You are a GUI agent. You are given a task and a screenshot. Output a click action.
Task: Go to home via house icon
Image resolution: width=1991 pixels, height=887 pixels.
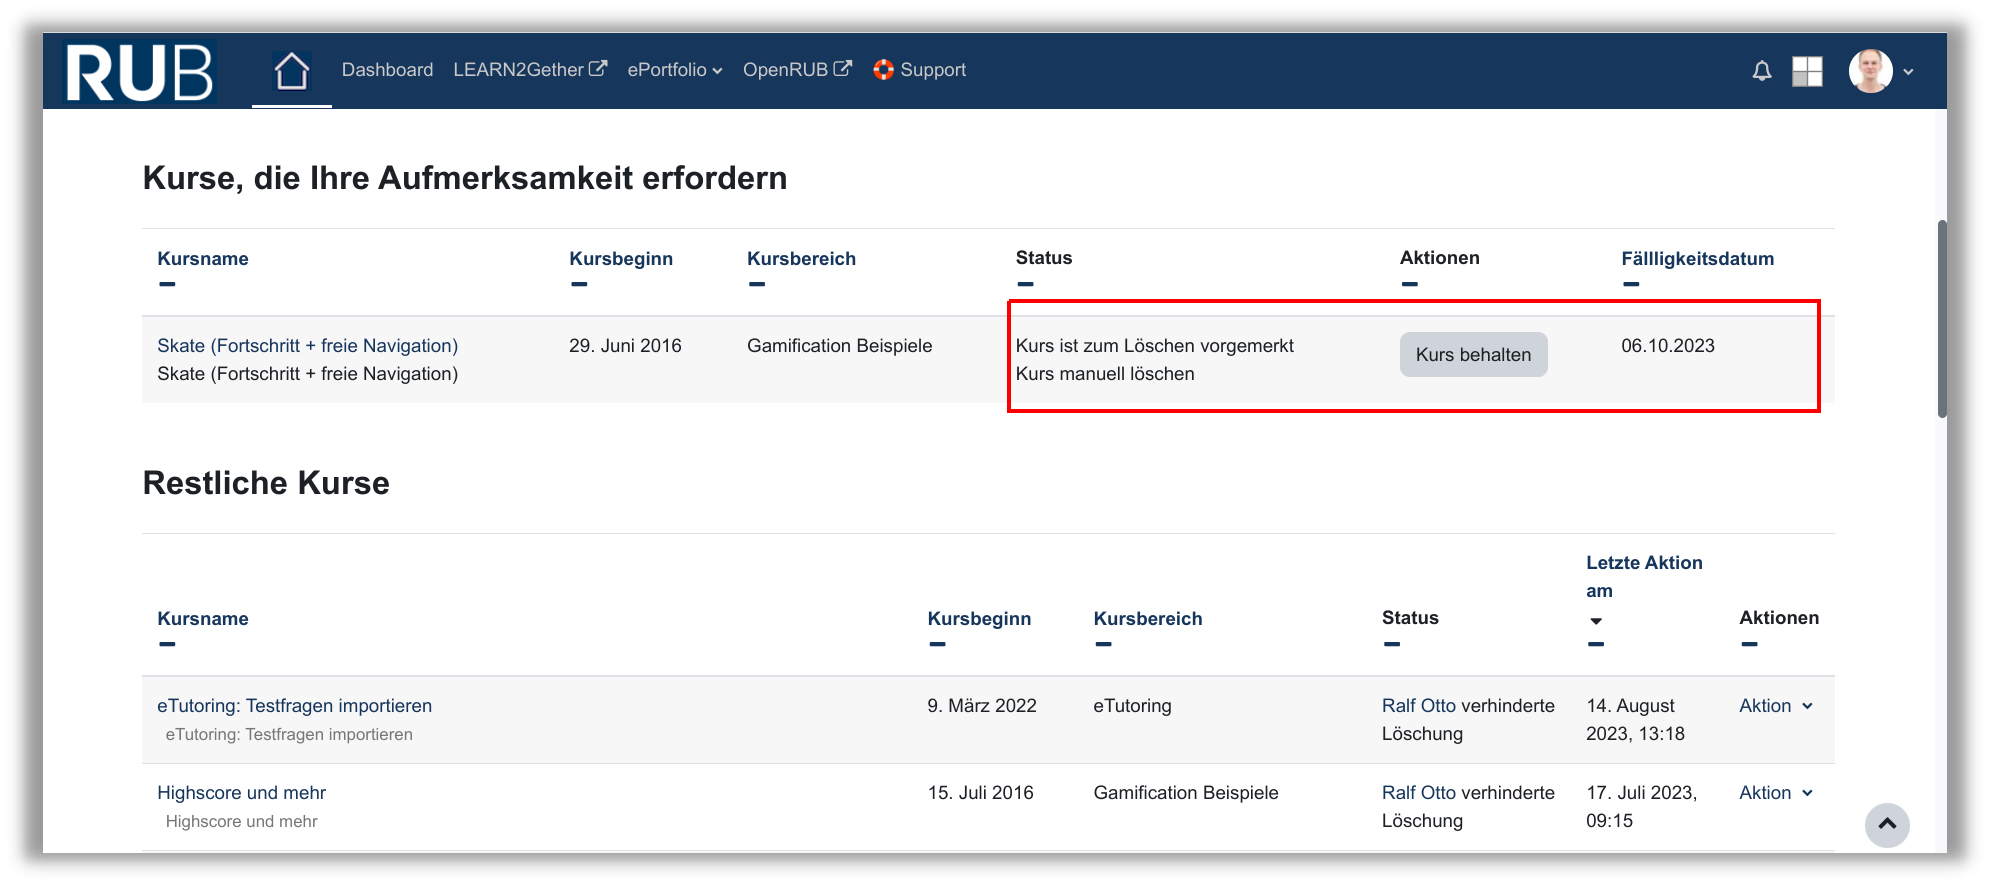pos(291,71)
